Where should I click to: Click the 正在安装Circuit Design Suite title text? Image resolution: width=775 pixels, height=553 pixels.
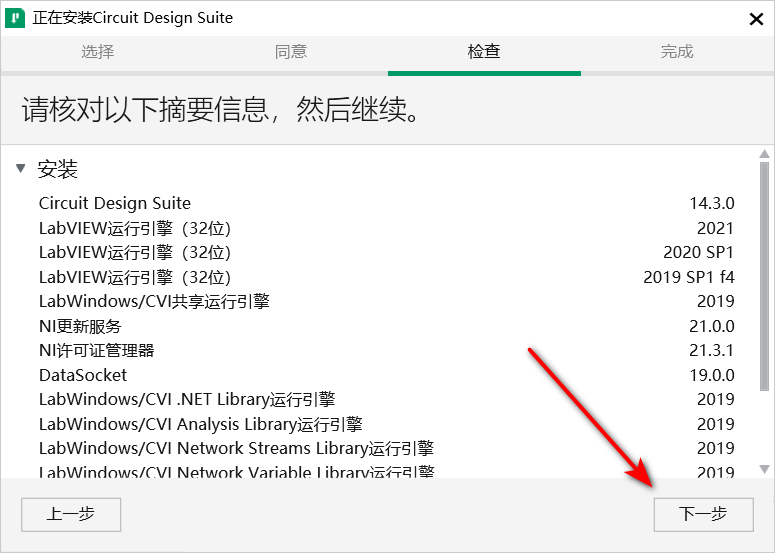click(132, 18)
